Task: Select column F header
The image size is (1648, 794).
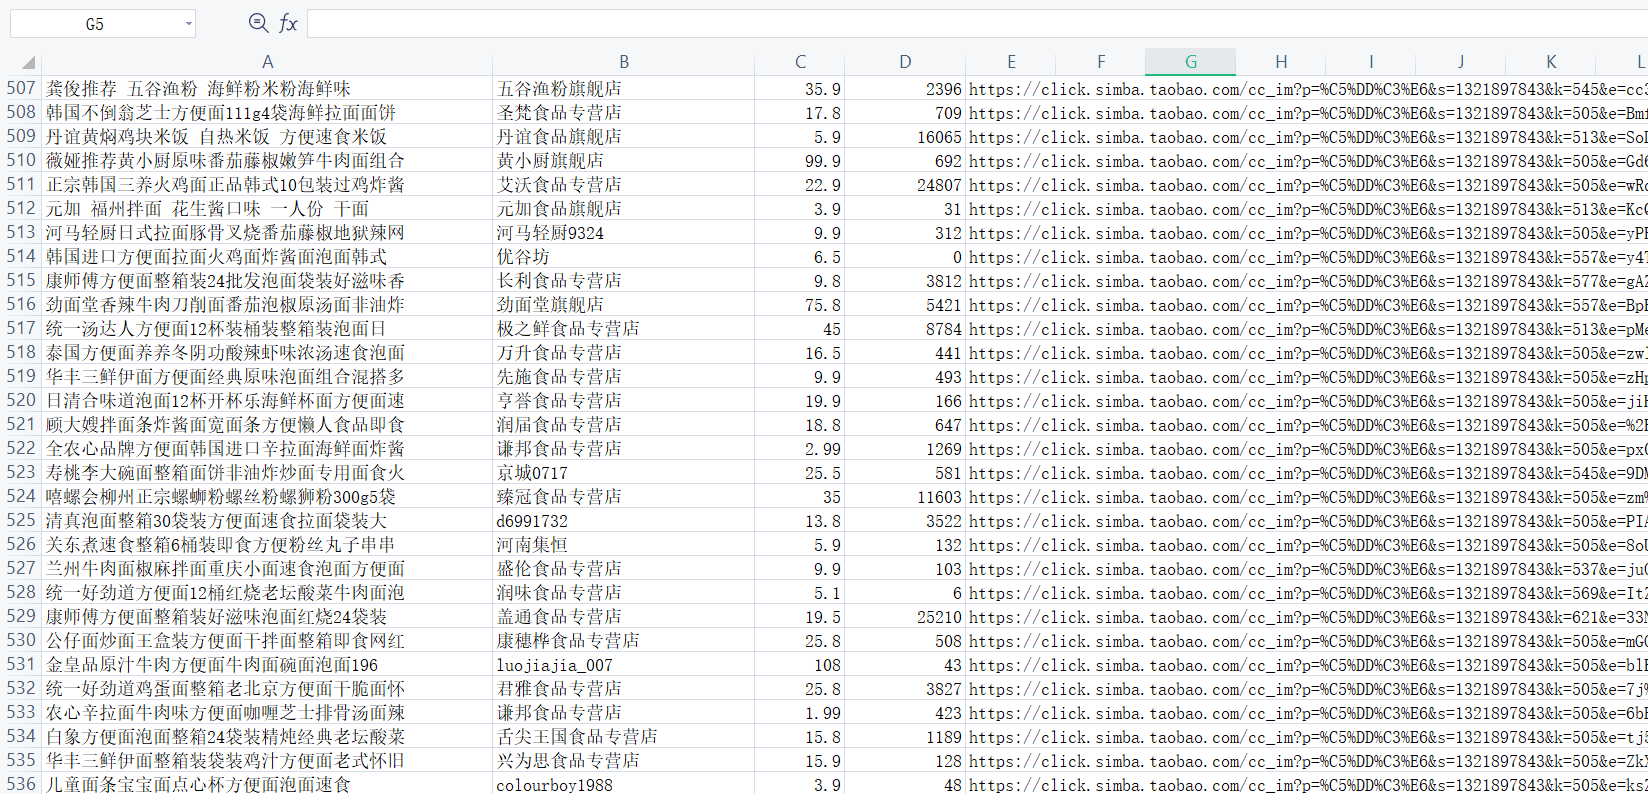Action: pyautogui.click(x=1101, y=62)
